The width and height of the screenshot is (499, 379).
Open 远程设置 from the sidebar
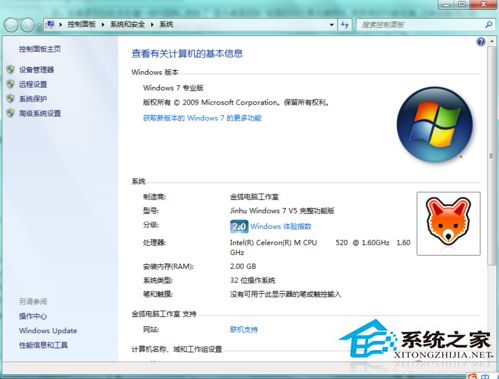[33, 84]
